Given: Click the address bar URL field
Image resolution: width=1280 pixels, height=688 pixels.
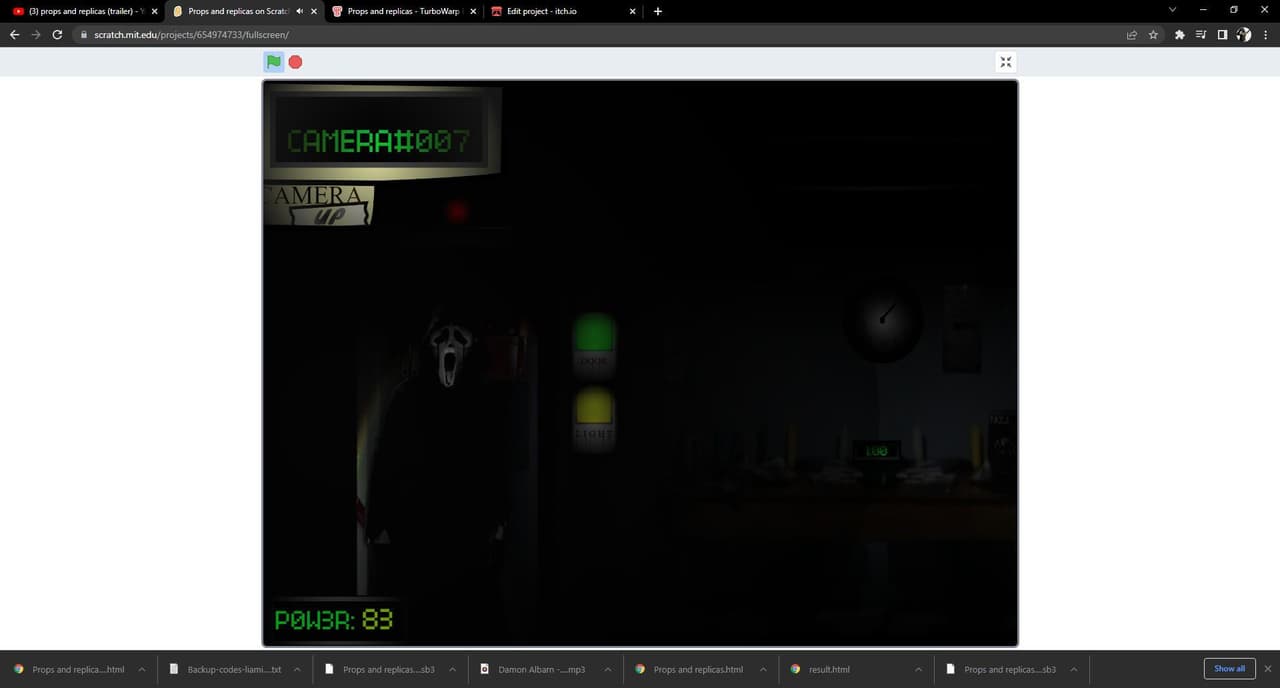Looking at the screenshot, I should click(600, 34).
